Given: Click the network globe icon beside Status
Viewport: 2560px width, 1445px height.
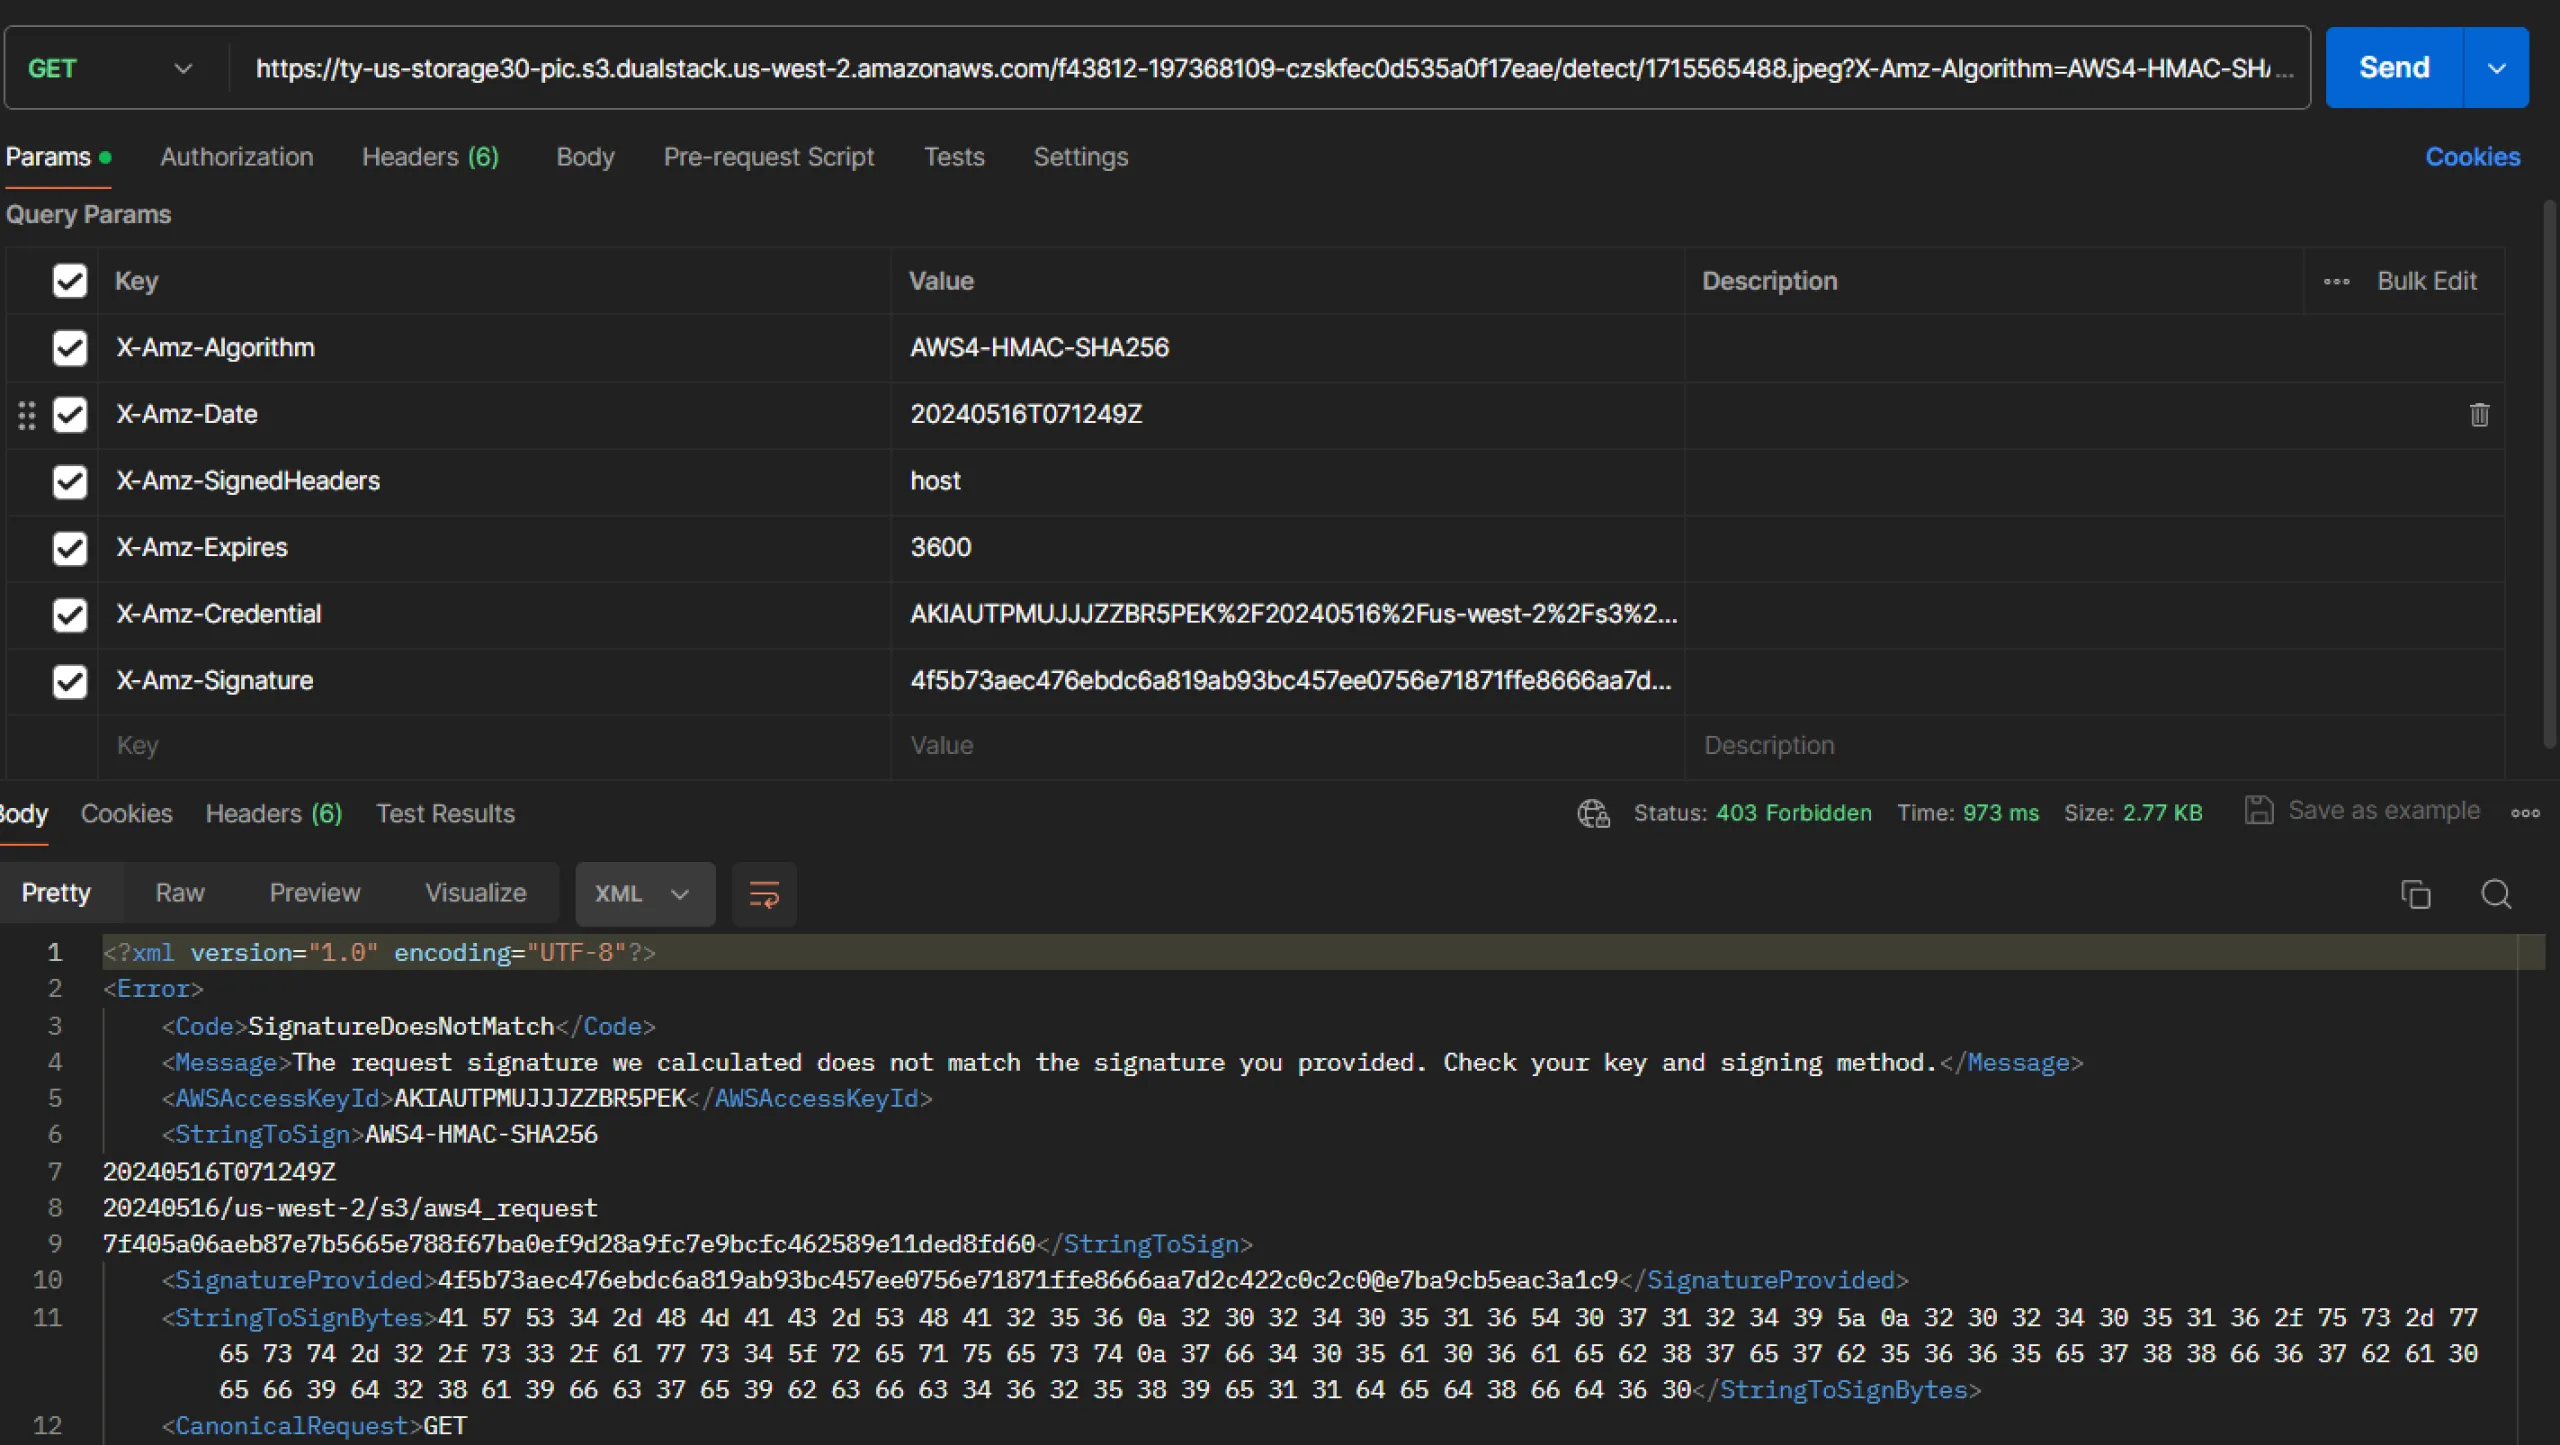Looking at the screenshot, I should pos(1593,813).
